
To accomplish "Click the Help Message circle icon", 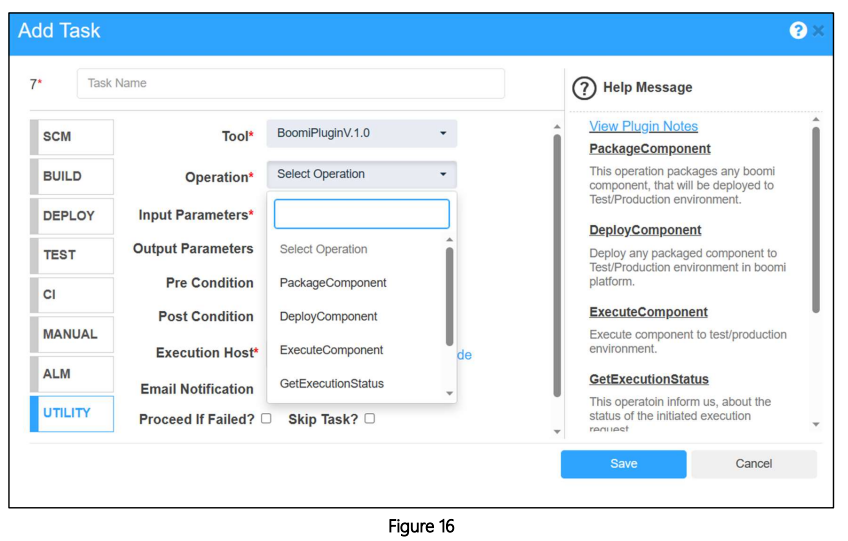I will (x=584, y=88).
